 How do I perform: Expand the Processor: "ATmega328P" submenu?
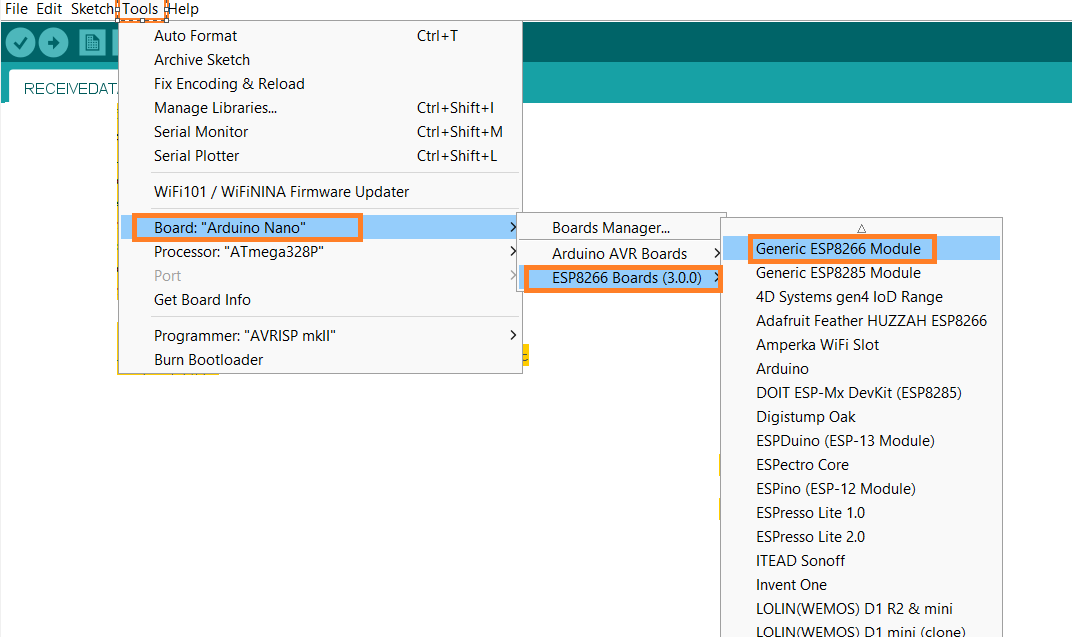320,252
